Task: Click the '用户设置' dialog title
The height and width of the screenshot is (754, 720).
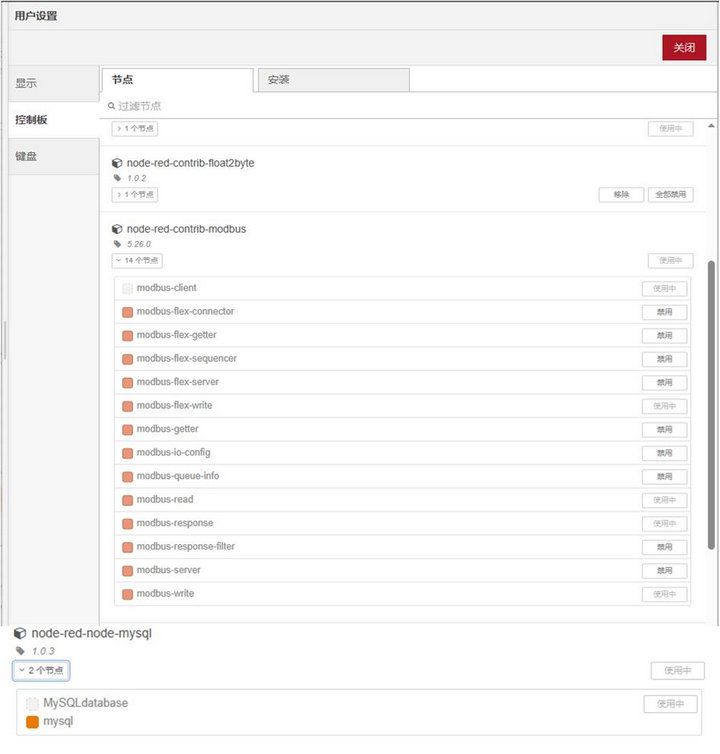Action: coord(36,16)
